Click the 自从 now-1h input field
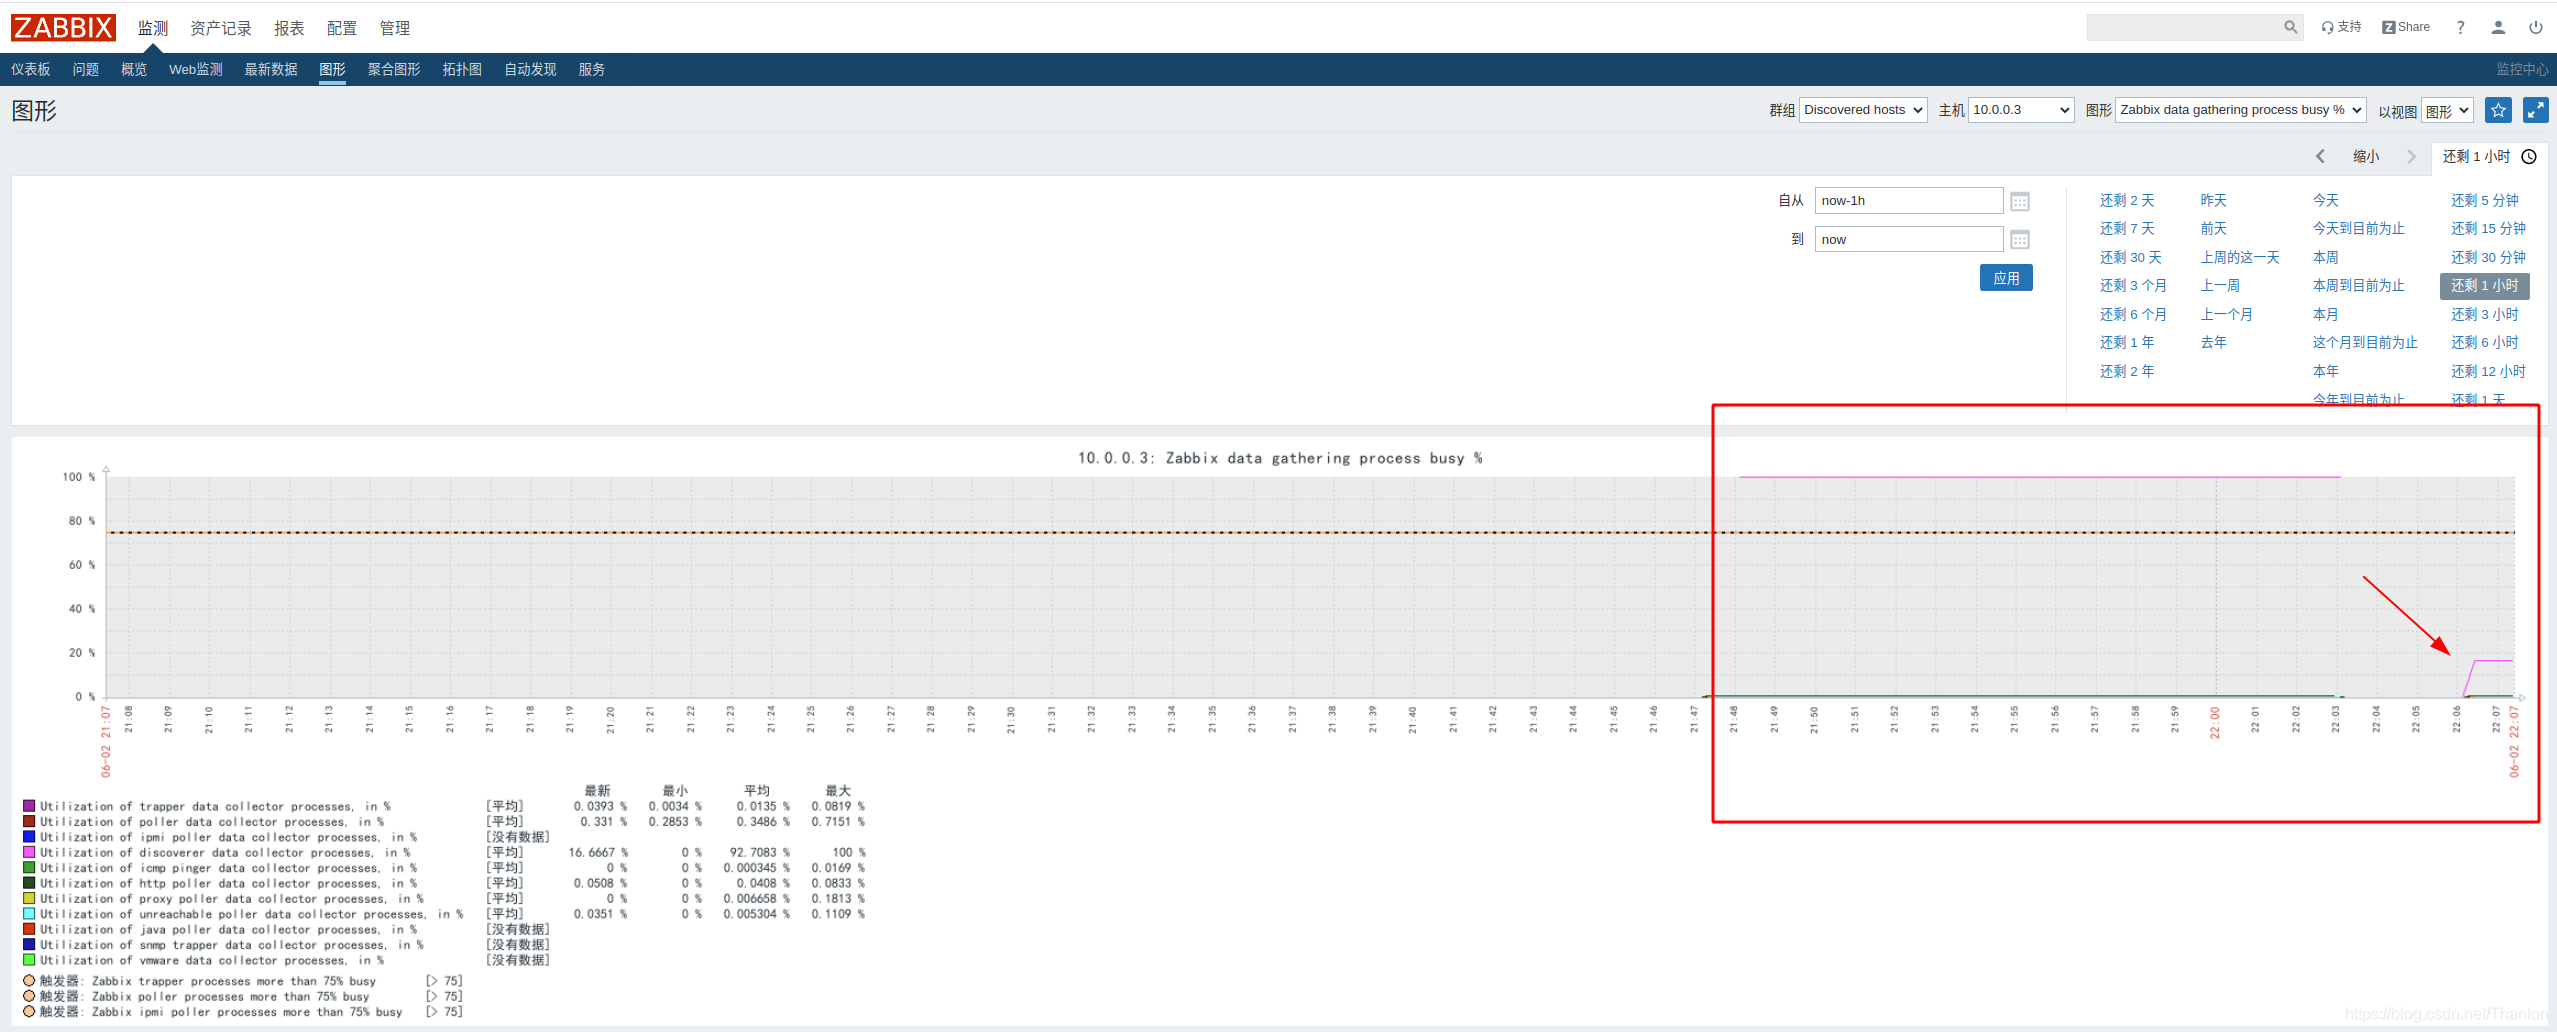 pyautogui.click(x=1909, y=200)
